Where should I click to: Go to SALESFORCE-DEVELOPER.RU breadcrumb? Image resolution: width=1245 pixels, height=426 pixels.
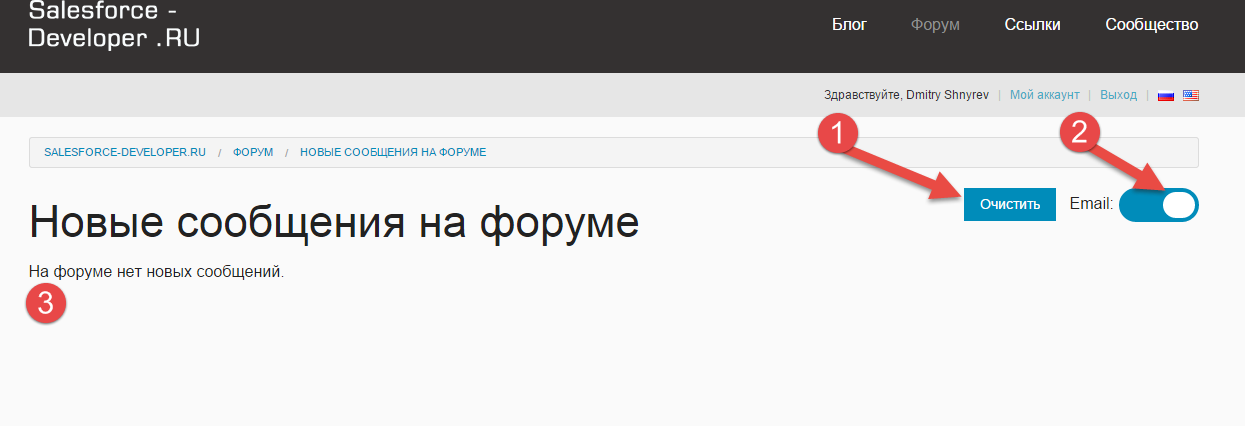point(125,152)
